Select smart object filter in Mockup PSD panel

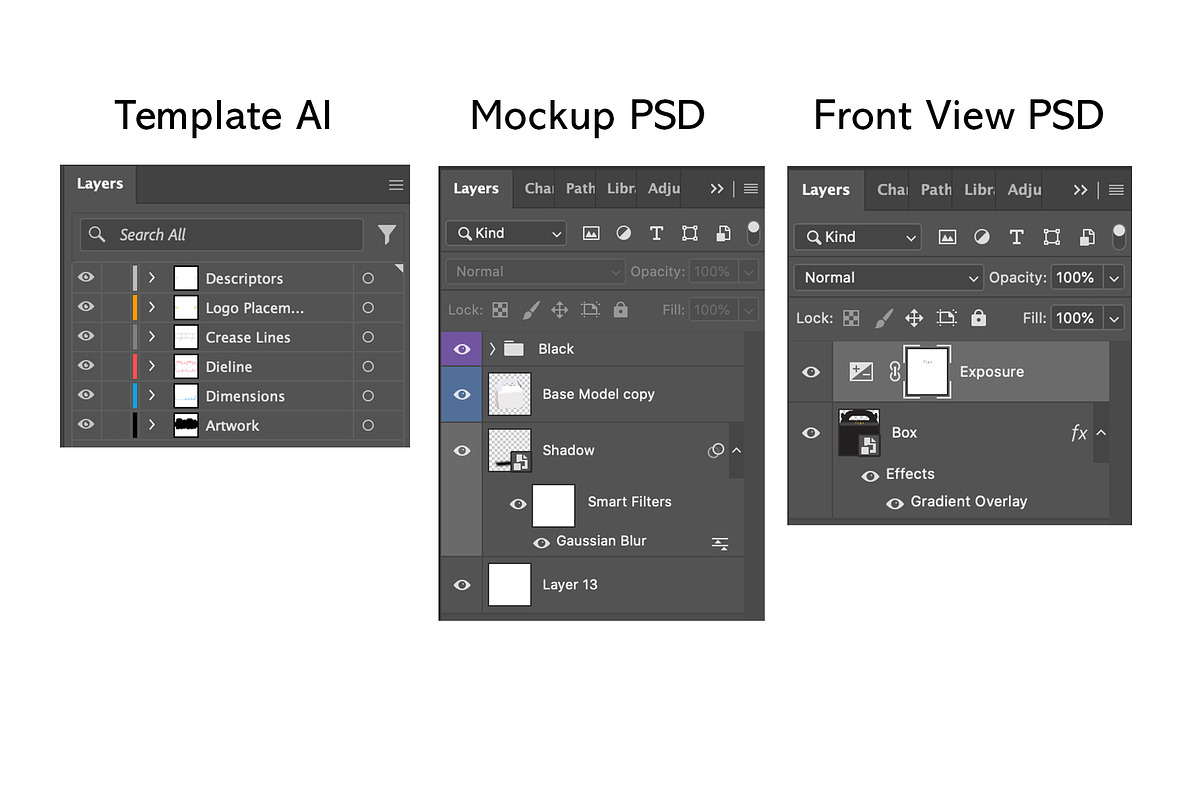tap(723, 233)
